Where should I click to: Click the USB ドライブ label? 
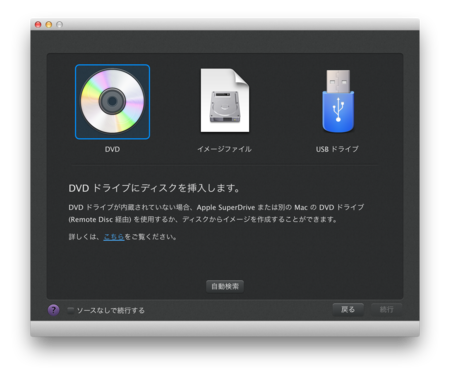pyautogui.click(x=337, y=149)
